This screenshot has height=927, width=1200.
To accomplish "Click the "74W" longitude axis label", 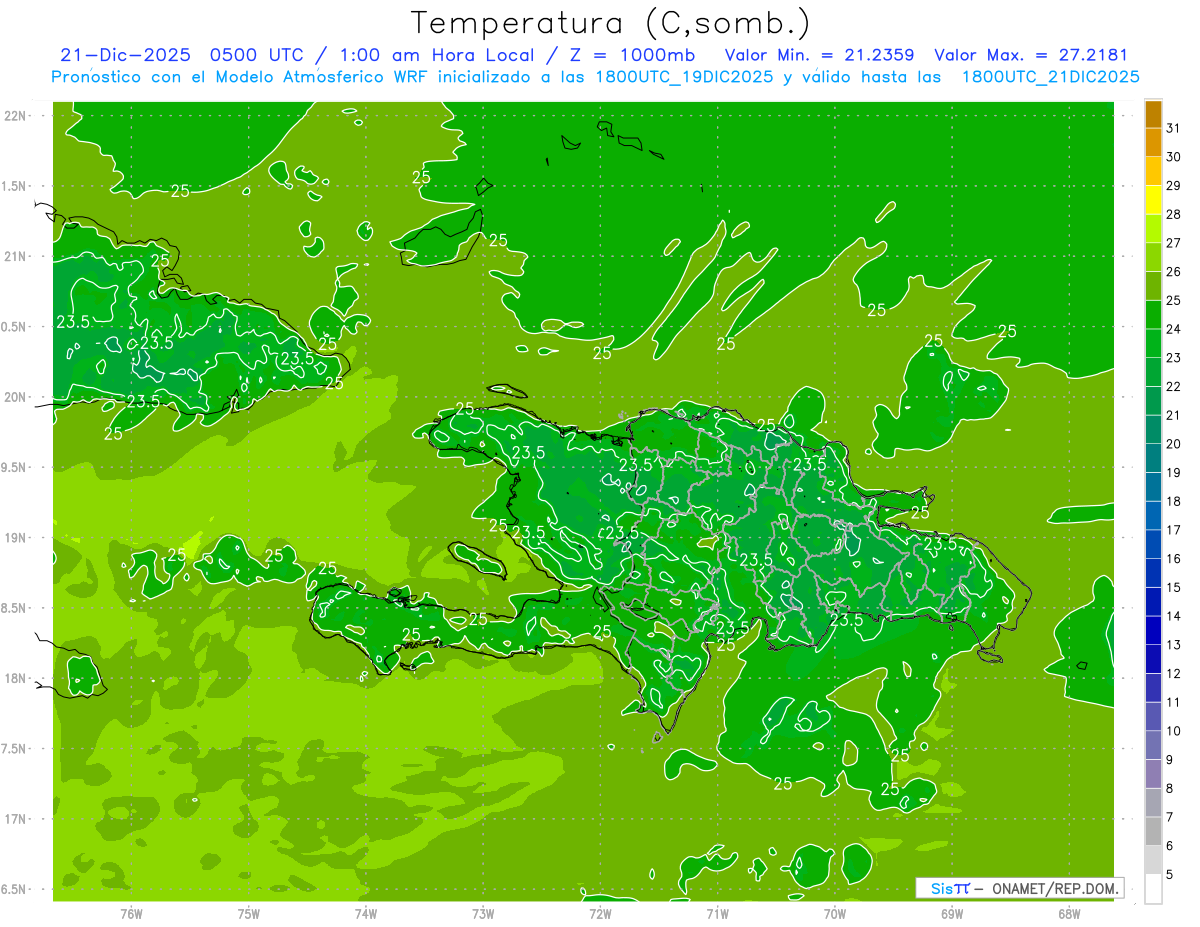I will coord(366,913).
